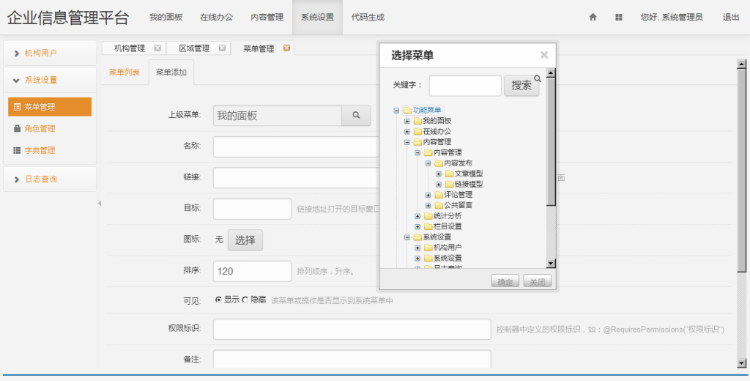Open 在线办公 in the top navigation
This screenshot has width=750, height=381.
coord(216,17)
